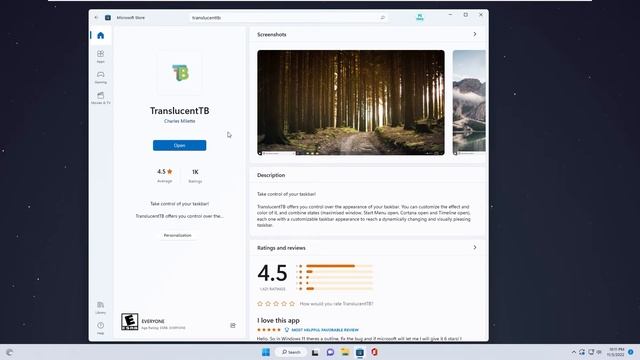The image size is (640, 360).
Task: Click the TranslucentTB app logo
Action: click(x=180, y=73)
